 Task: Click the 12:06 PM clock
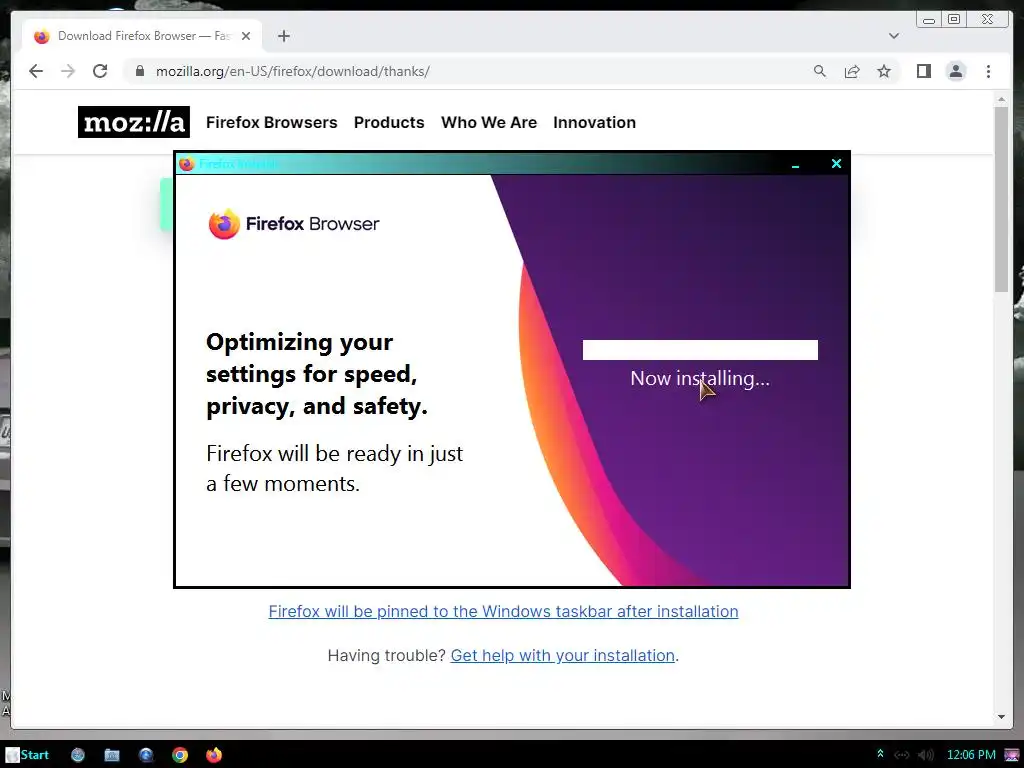971,755
